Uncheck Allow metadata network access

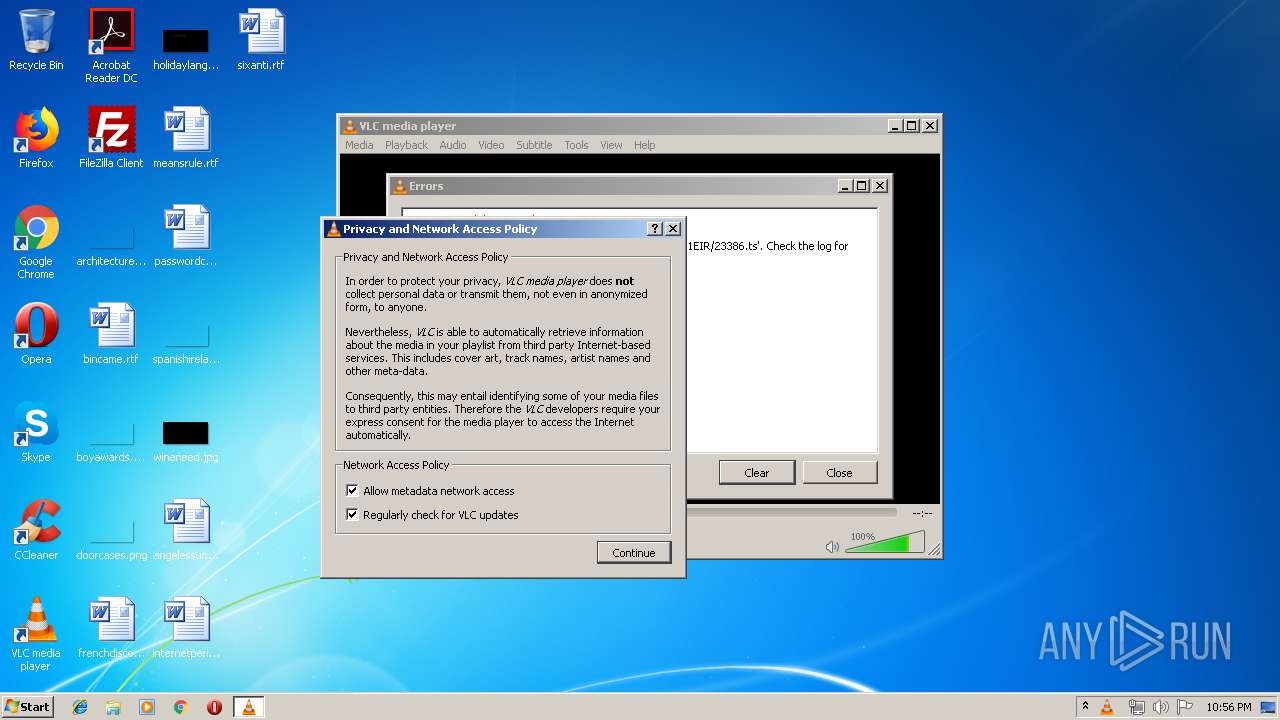[x=352, y=491]
